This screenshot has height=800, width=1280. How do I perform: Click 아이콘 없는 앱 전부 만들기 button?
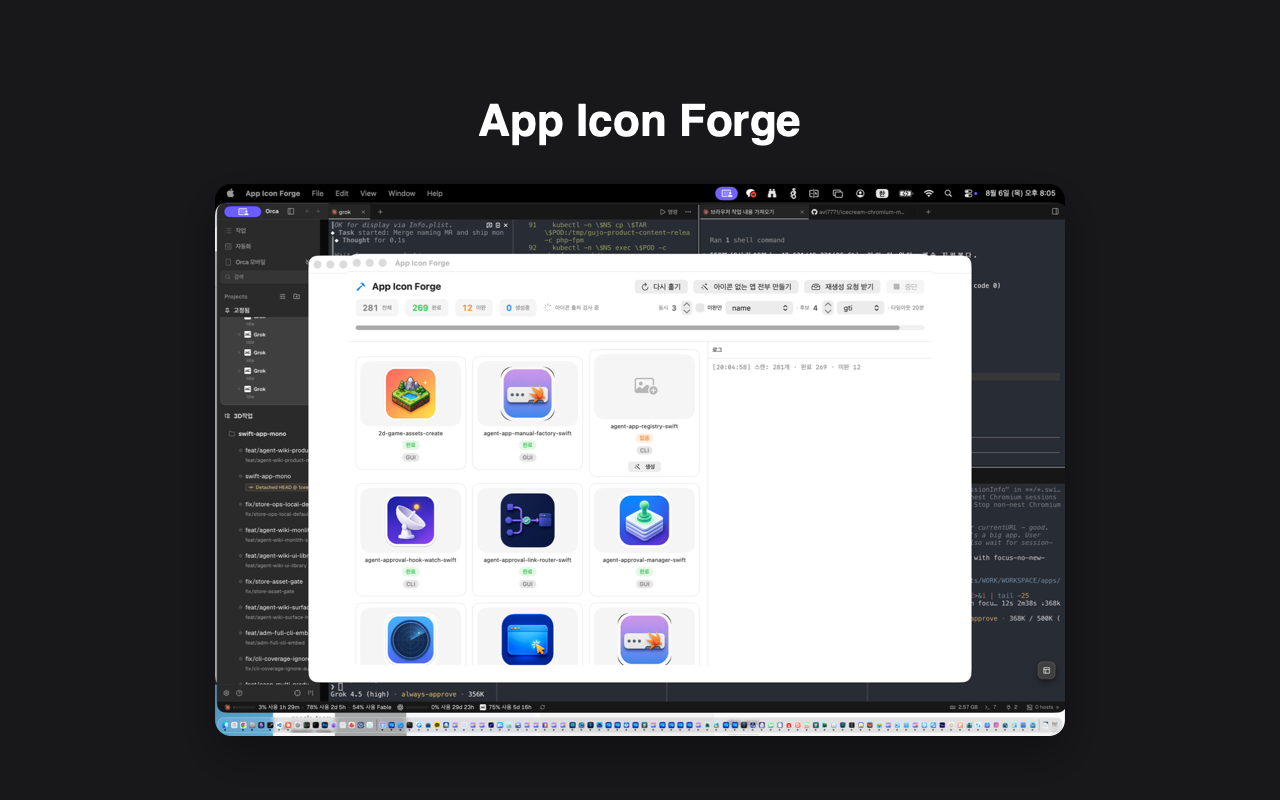pos(746,287)
